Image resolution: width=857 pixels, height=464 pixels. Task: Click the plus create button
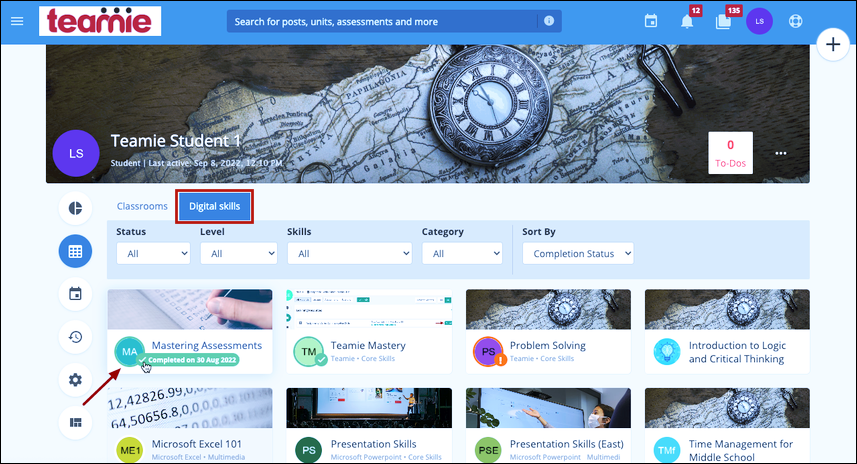tap(833, 44)
